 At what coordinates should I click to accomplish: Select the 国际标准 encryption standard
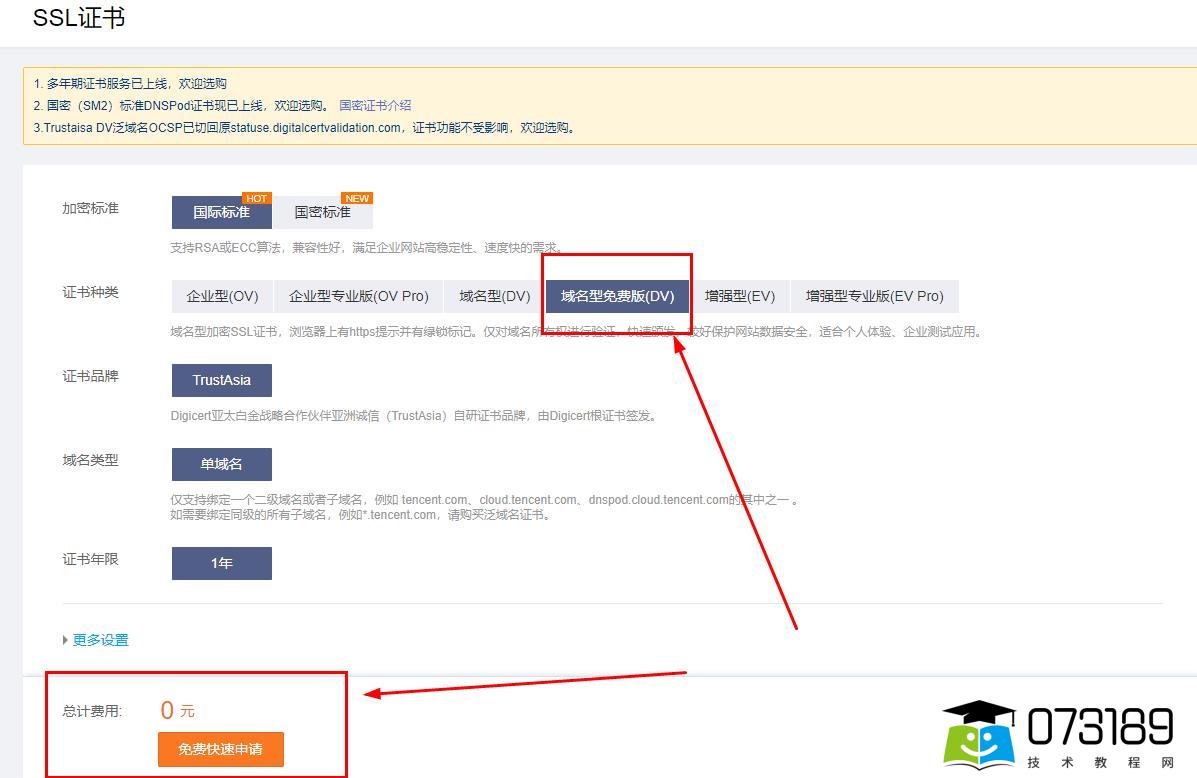pyautogui.click(x=221, y=212)
